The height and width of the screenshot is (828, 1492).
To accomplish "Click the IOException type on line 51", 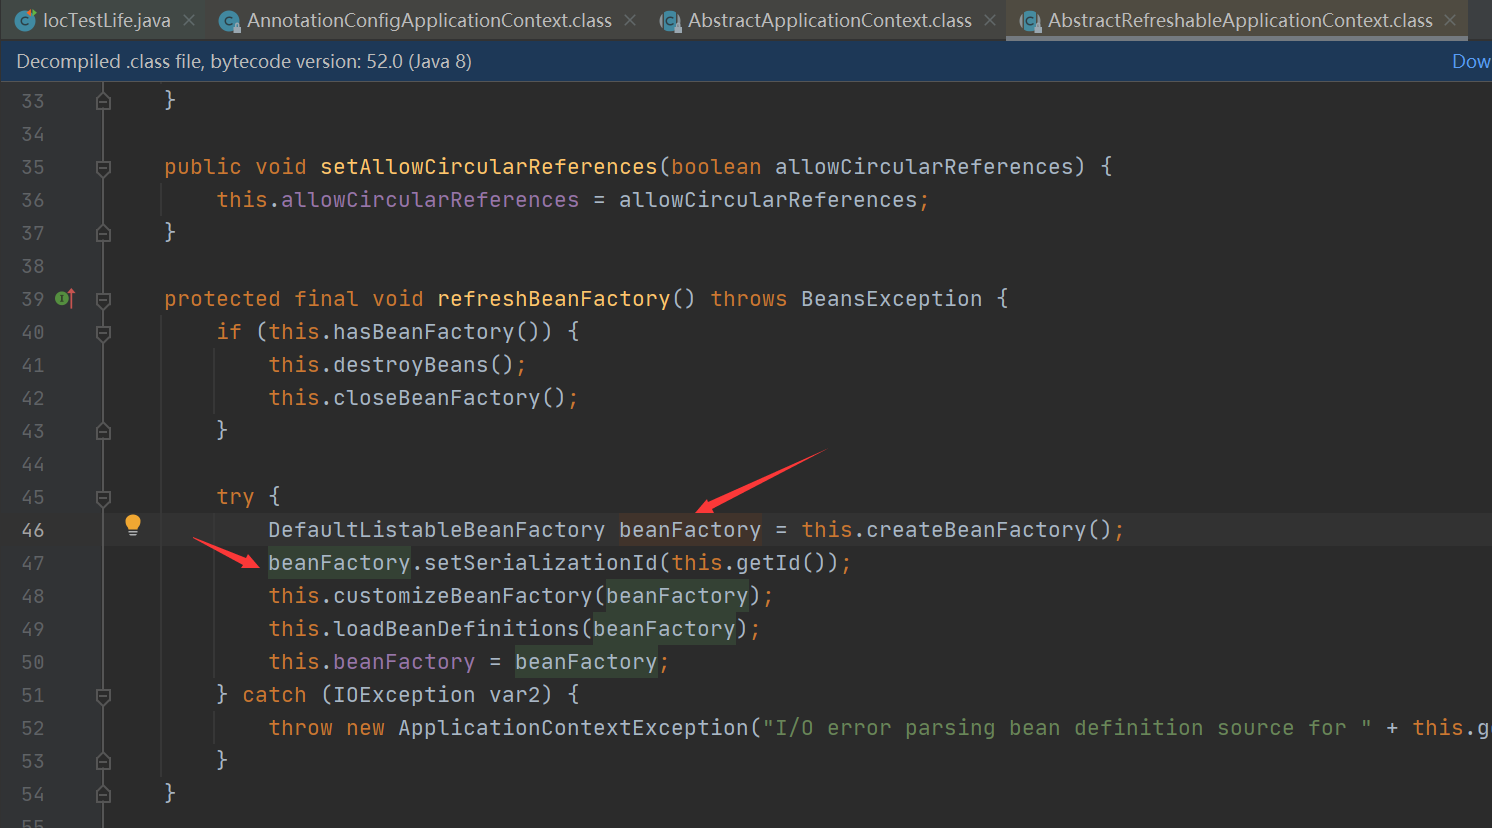I will tap(405, 695).
